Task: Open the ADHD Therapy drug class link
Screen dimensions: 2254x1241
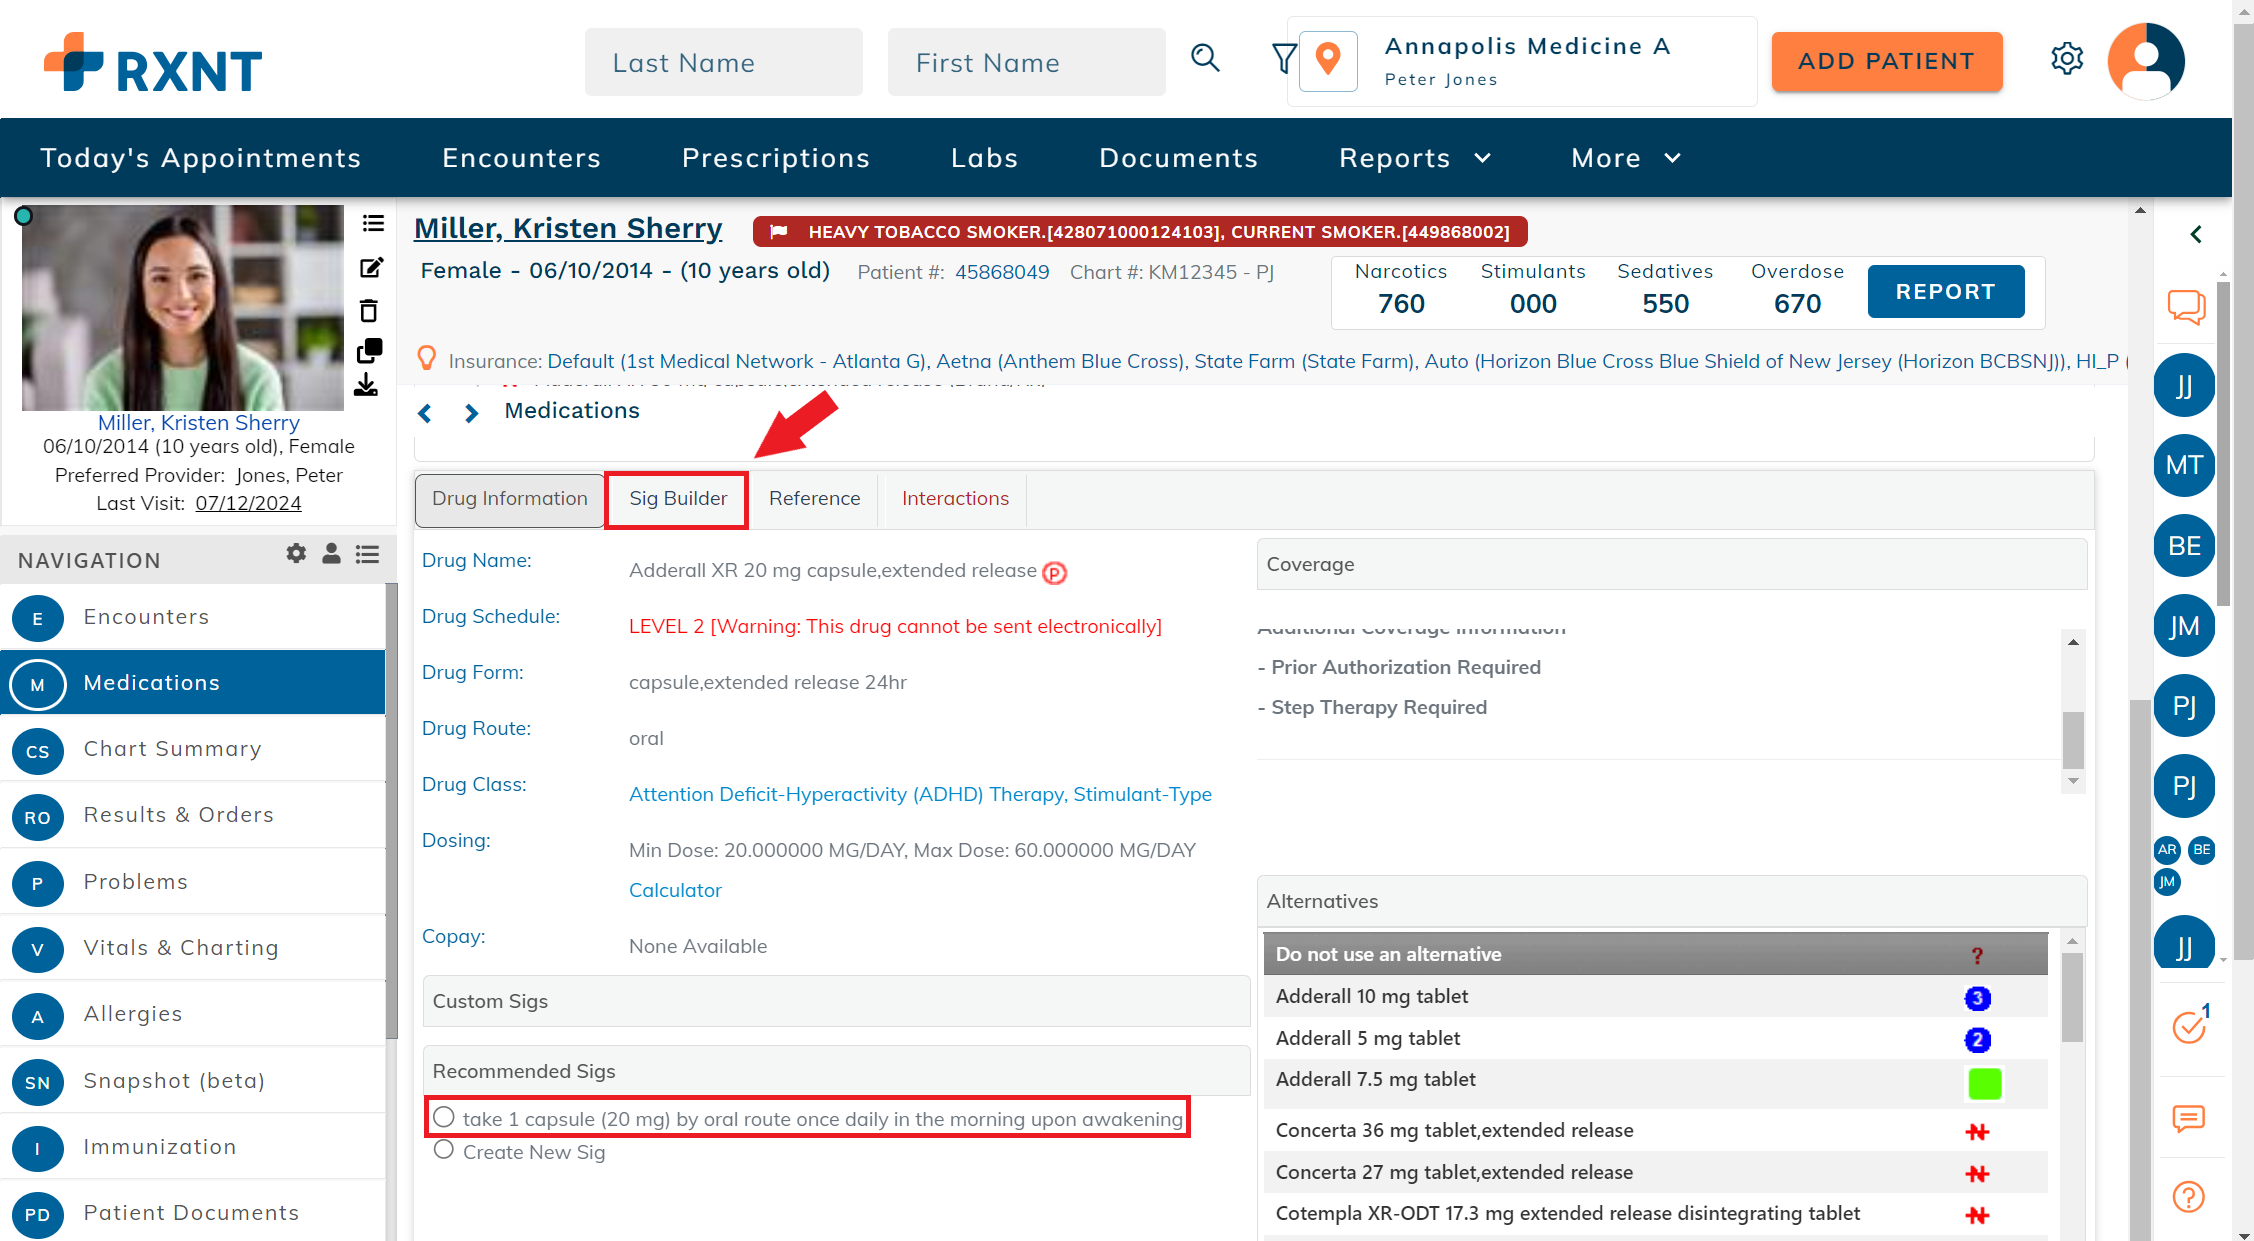Action: point(920,794)
